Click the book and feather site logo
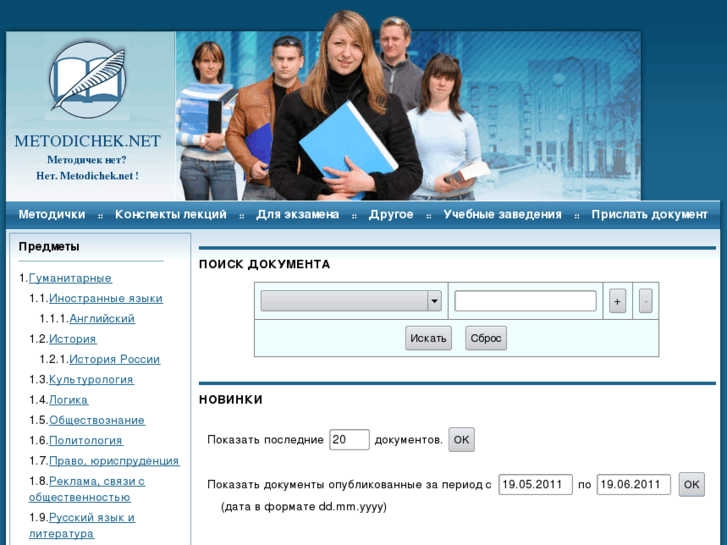Image resolution: width=727 pixels, height=545 pixels. click(88, 79)
